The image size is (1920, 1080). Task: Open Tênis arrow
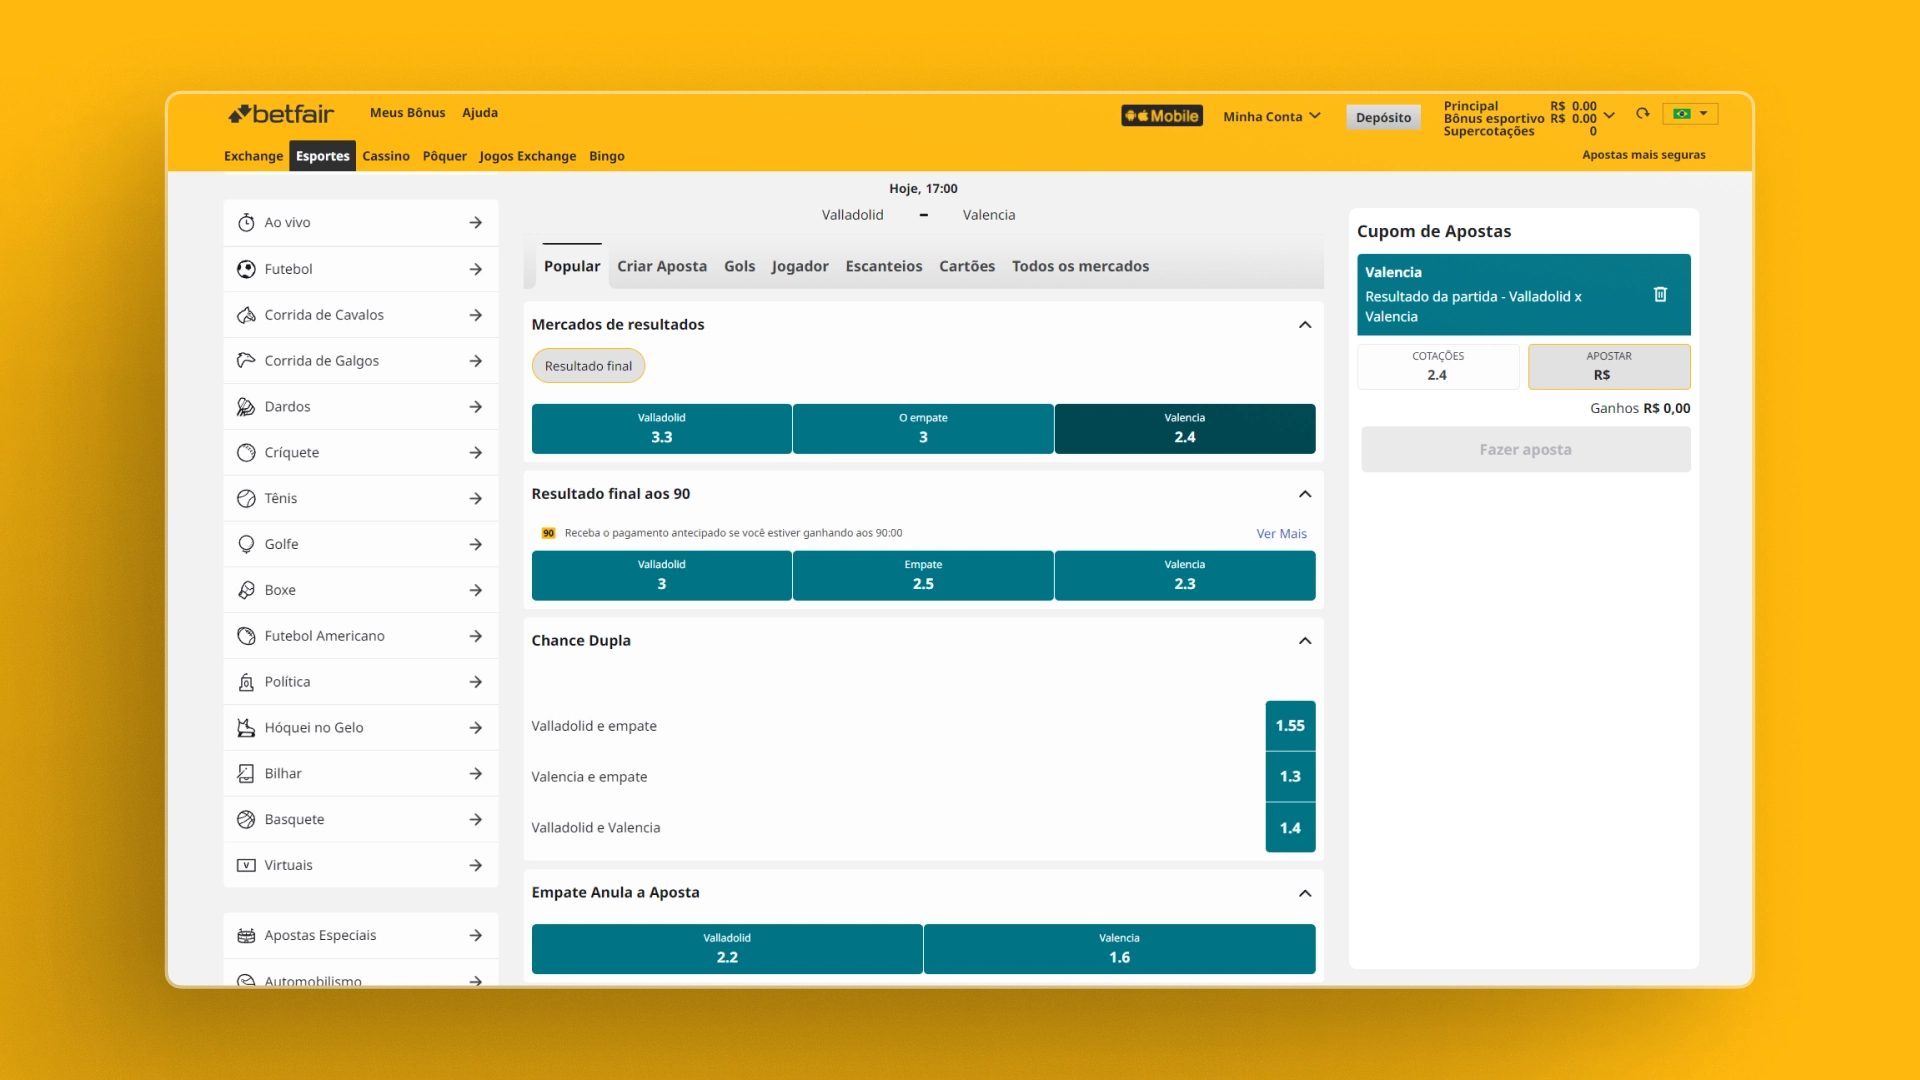(476, 498)
